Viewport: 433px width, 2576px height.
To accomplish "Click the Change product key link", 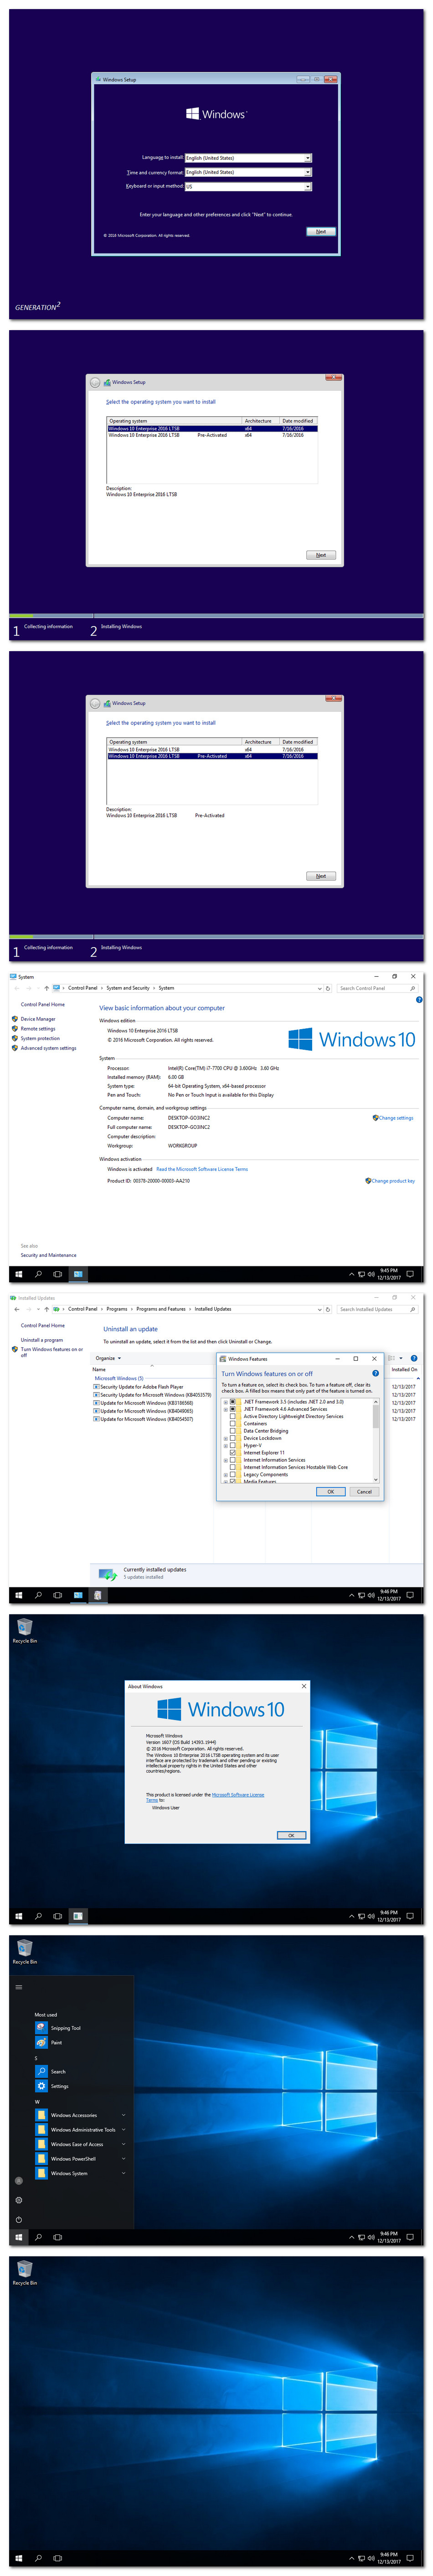I will (x=392, y=1181).
